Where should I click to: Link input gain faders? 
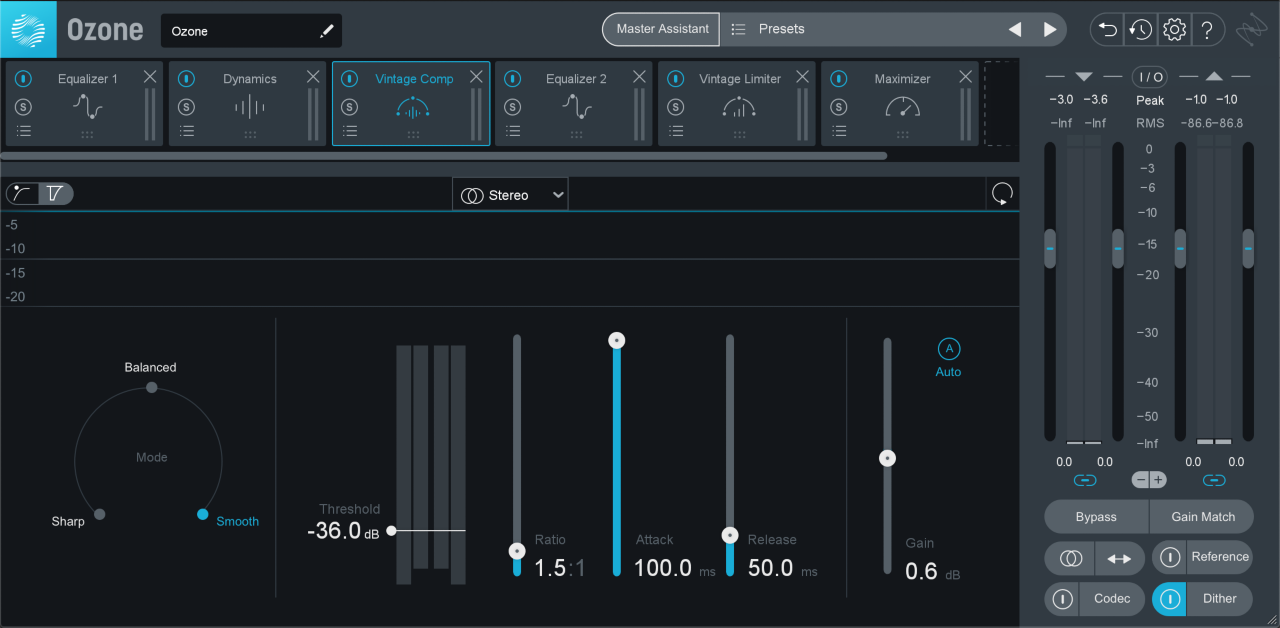tap(1085, 480)
